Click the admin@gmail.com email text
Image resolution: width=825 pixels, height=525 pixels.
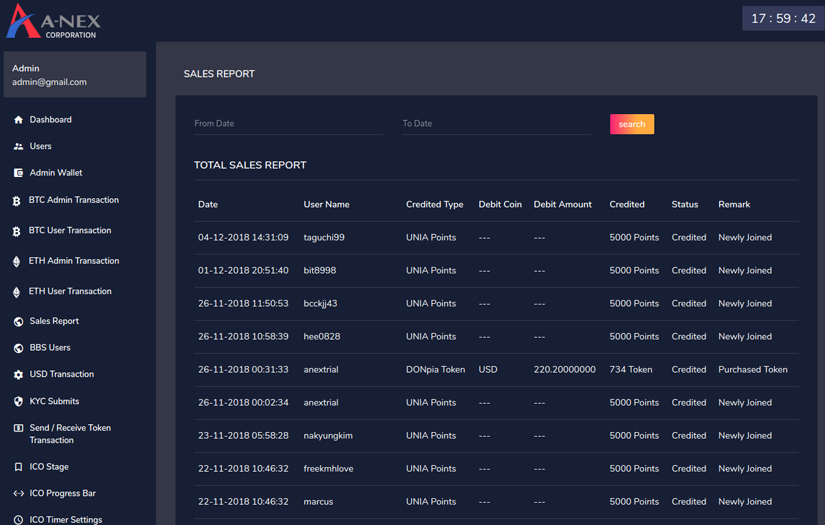pyautogui.click(x=49, y=82)
